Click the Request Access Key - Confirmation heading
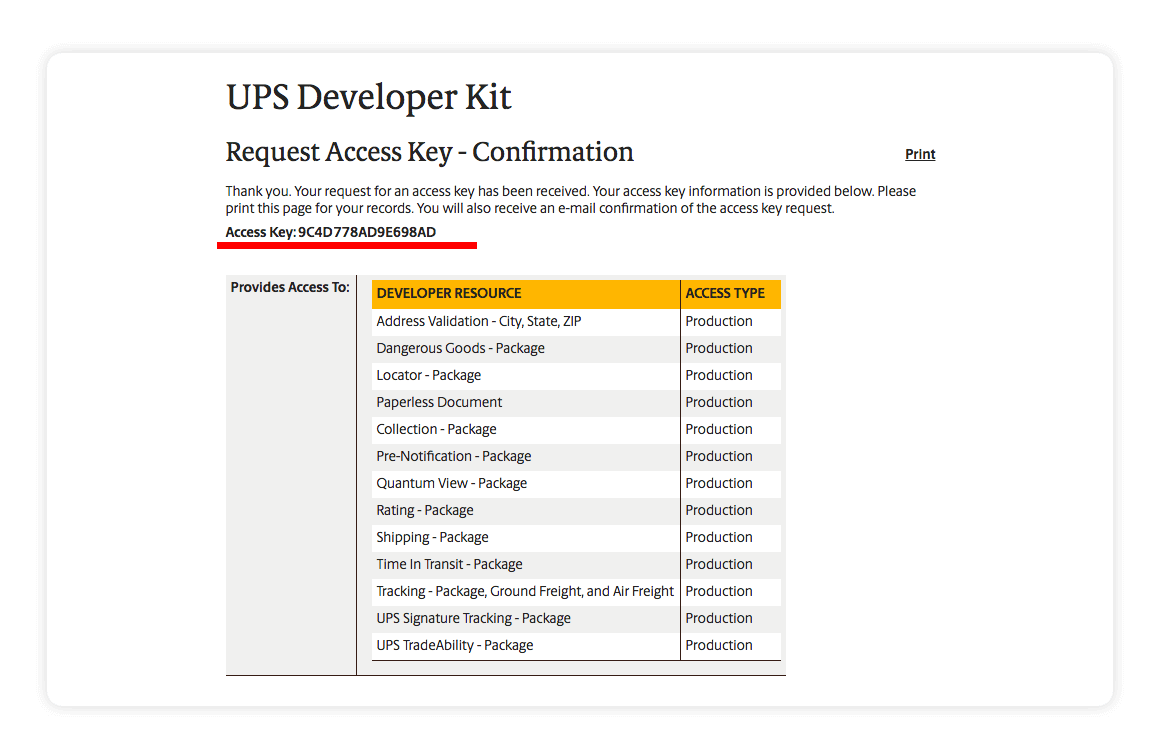 [429, 152]
